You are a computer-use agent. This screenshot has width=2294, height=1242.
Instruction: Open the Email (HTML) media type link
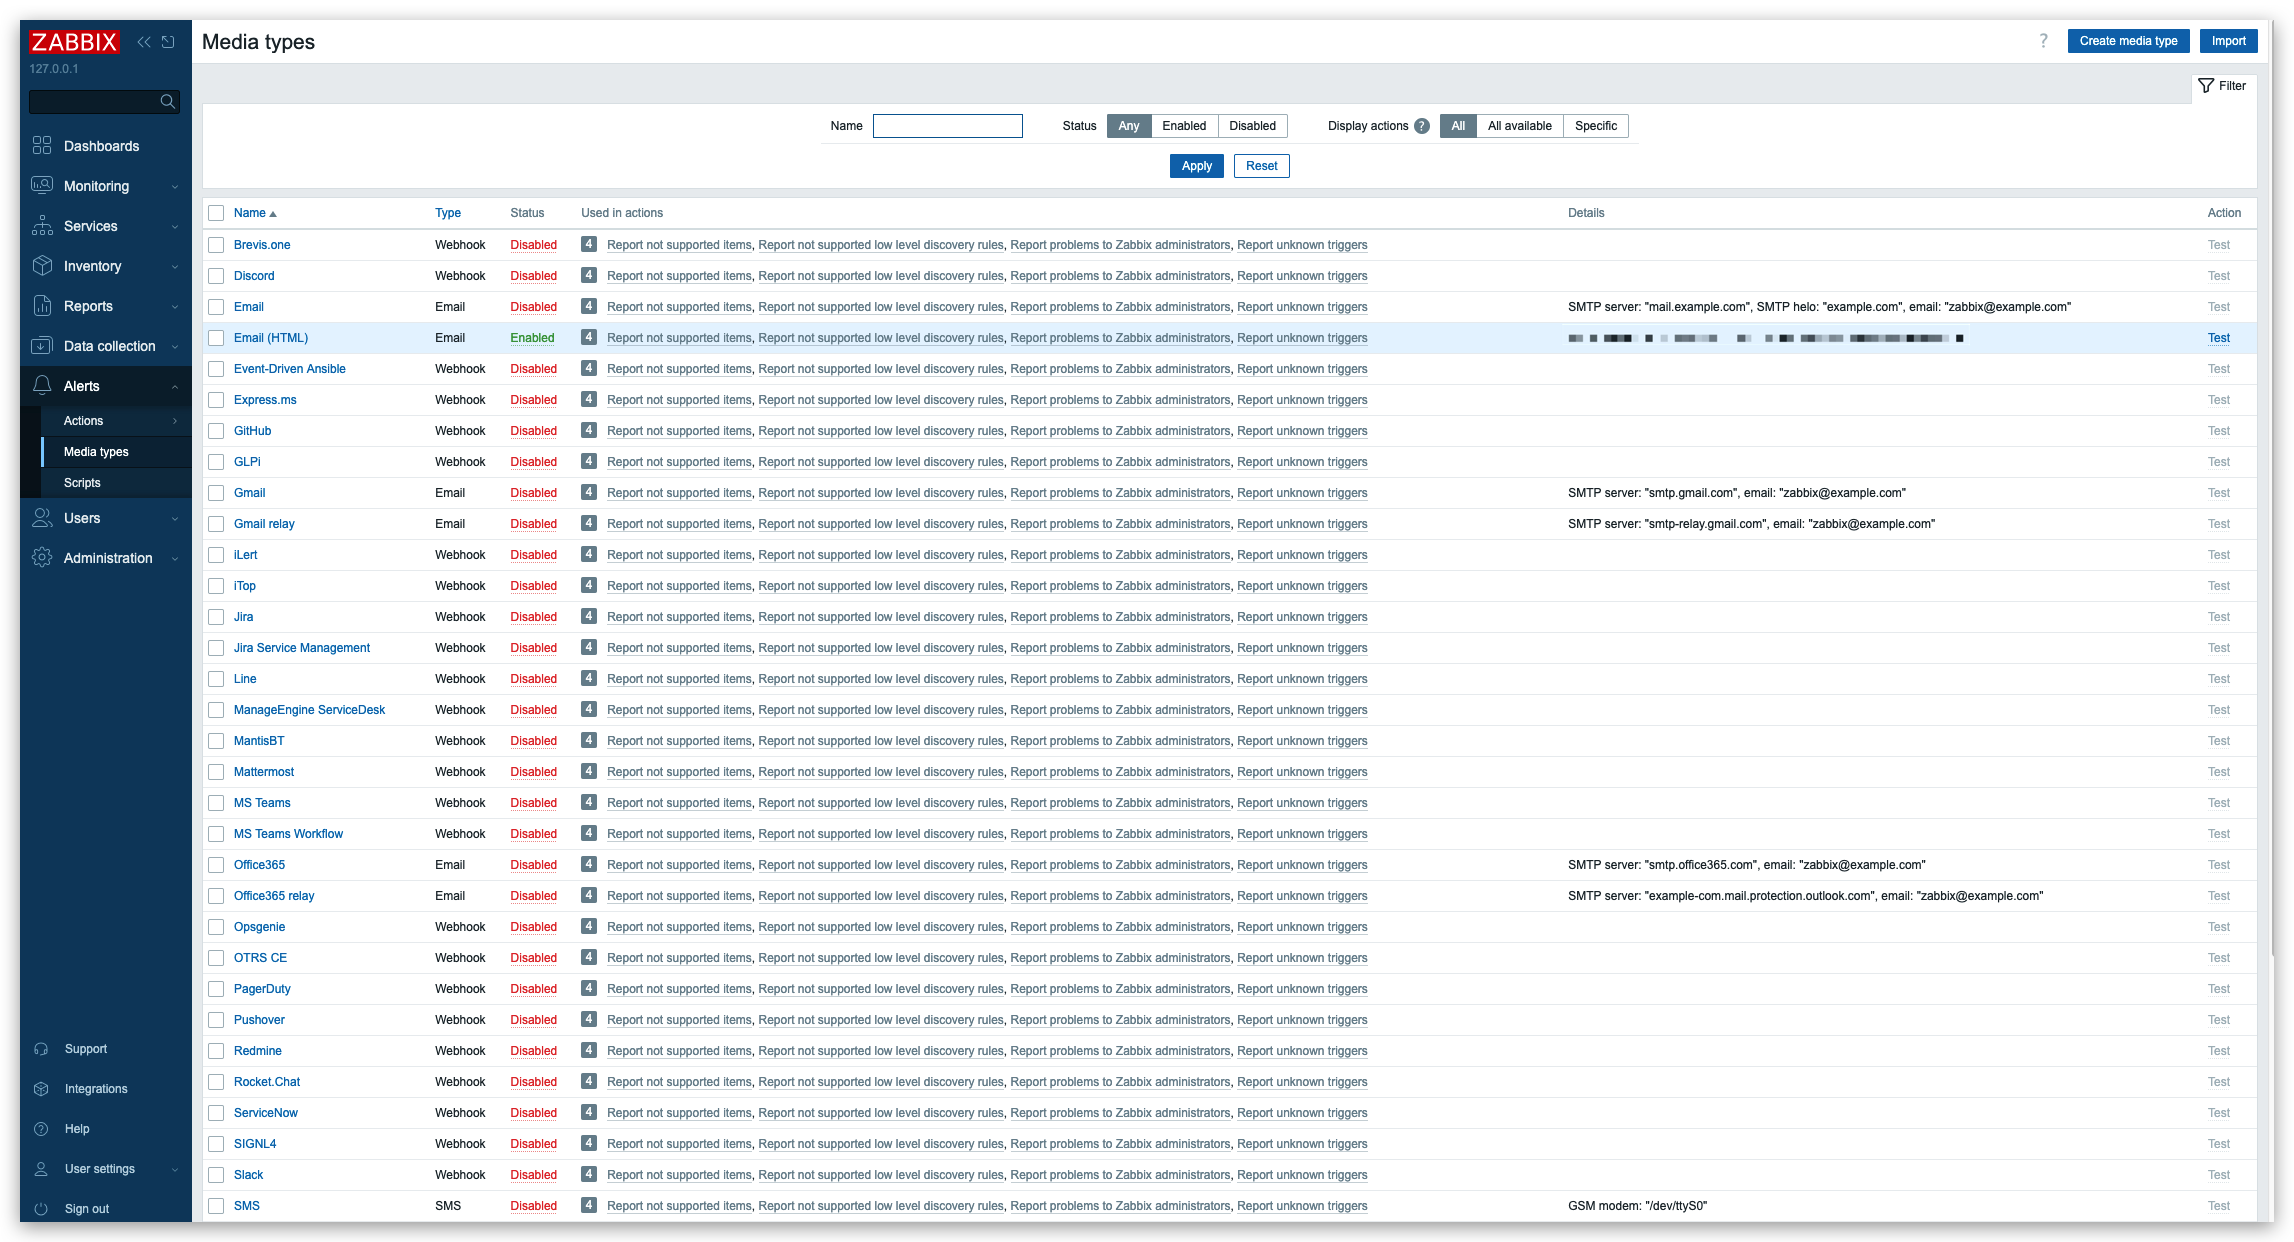271,338
